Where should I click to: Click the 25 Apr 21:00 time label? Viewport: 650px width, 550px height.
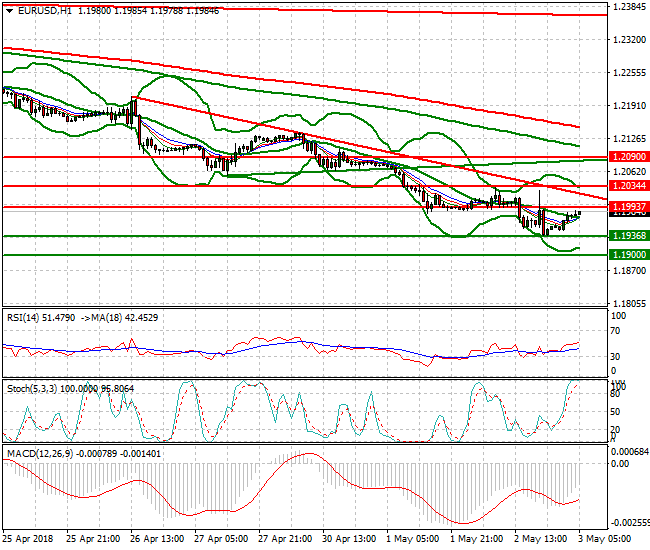(93, 539)
